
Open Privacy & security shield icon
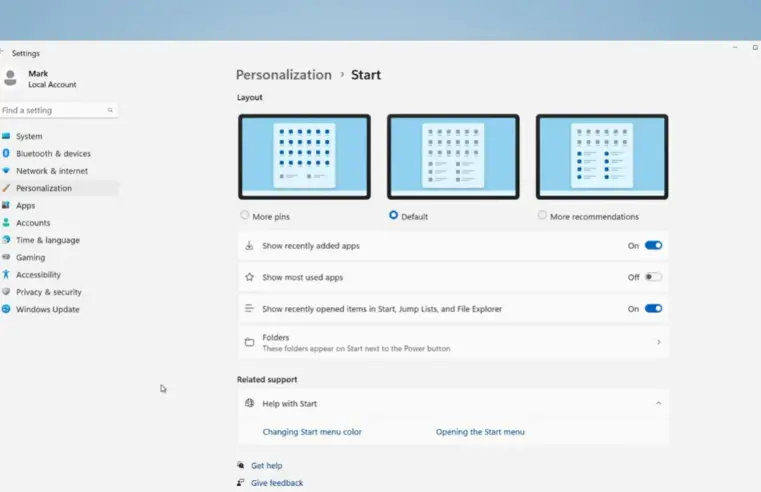pyautogui.click(x=6, y=292)
